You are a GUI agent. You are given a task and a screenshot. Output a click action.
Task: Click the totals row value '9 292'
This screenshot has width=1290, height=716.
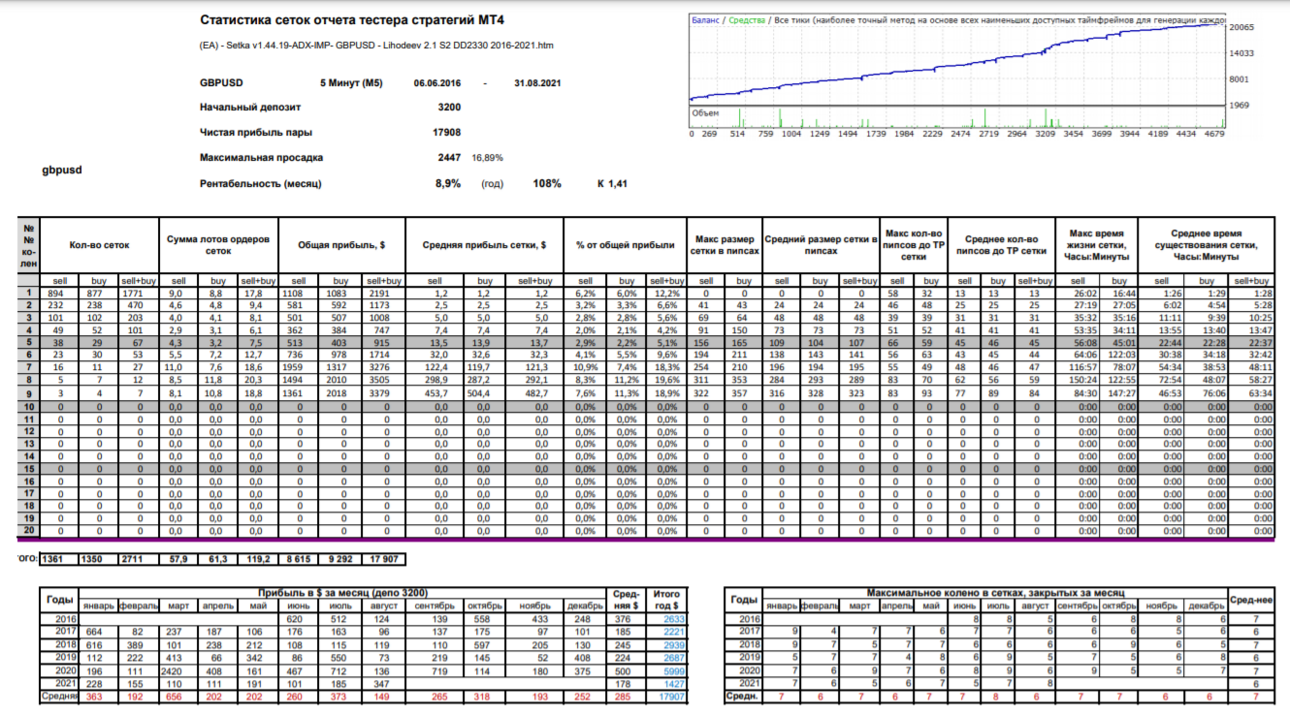click(341, 559)
